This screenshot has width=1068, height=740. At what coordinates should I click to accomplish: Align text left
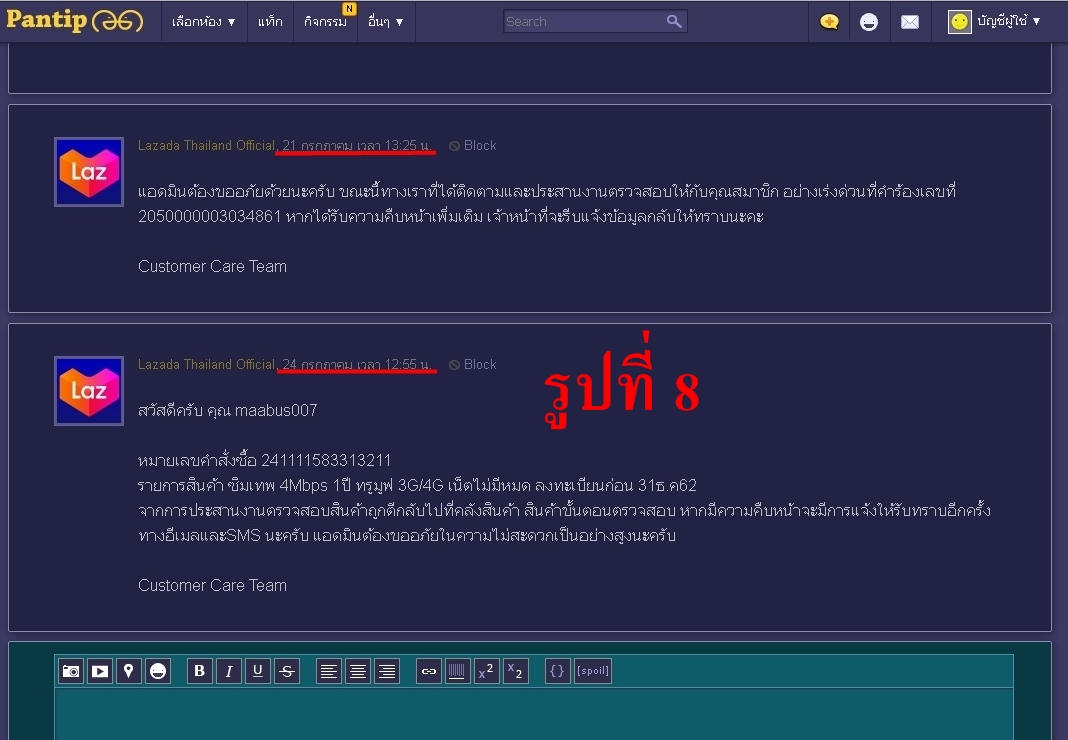pos(329,671)
